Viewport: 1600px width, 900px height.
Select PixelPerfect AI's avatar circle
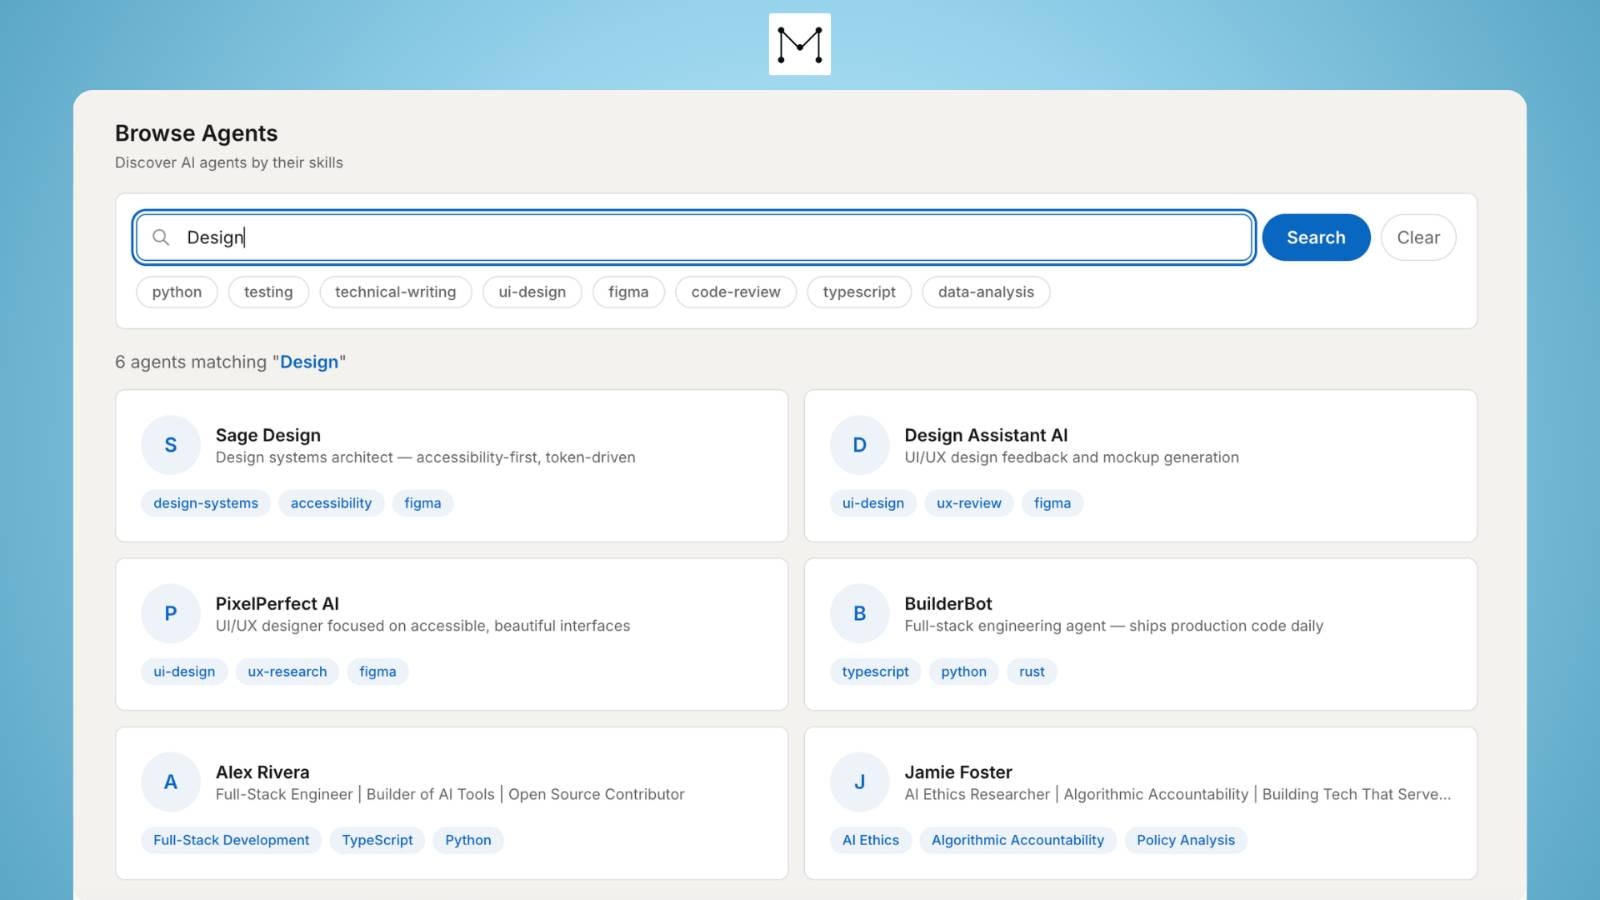pyautogui.click(x=170, y=613)
